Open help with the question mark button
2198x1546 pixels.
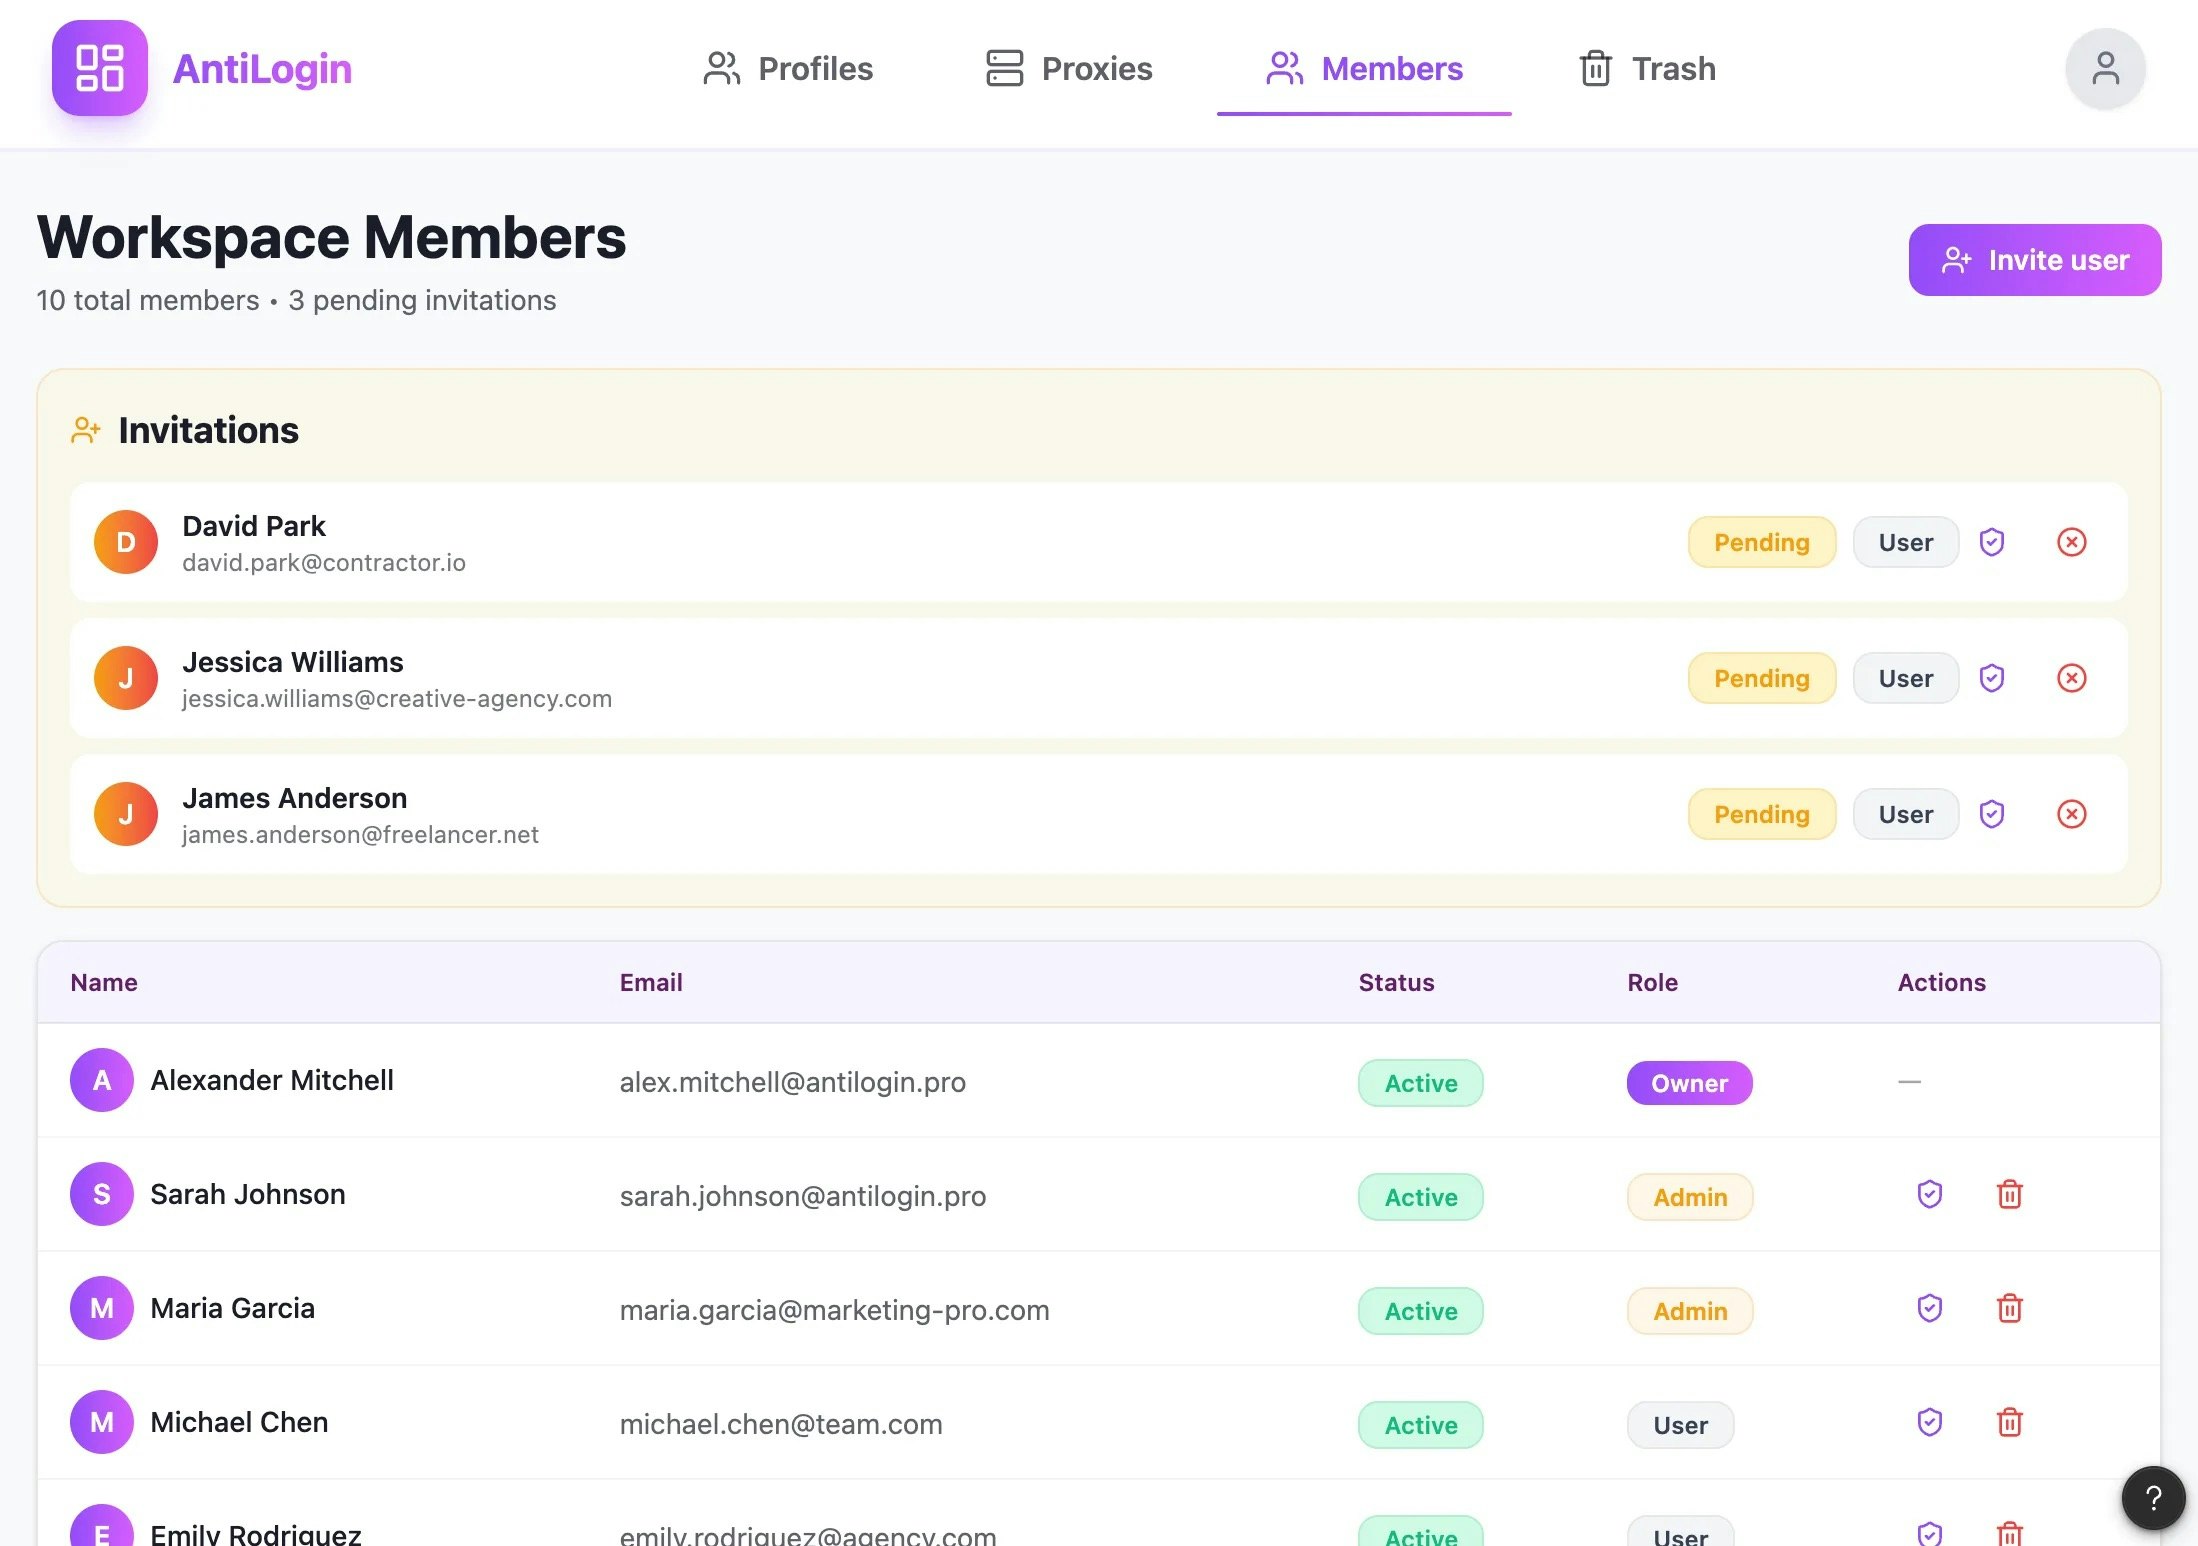point(2152,1497)
